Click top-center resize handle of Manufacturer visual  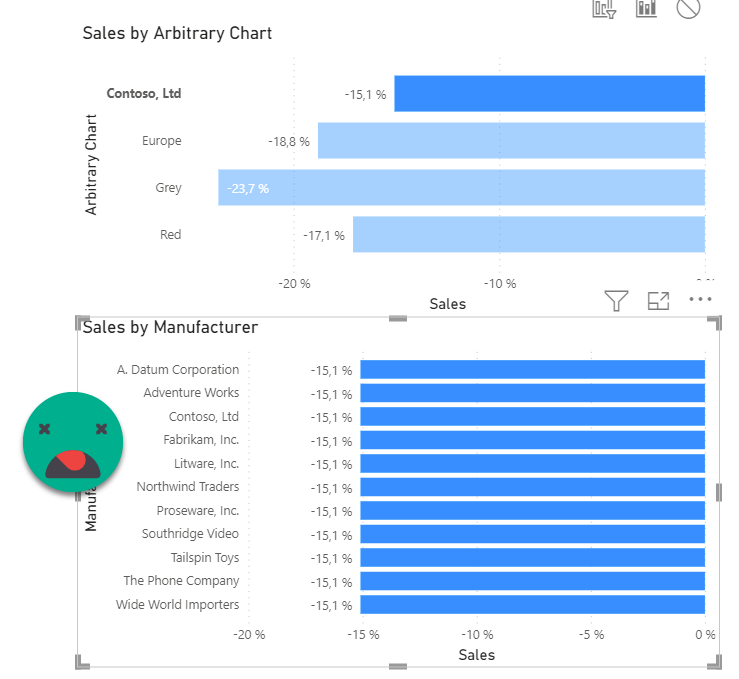(x=397, y=318)
